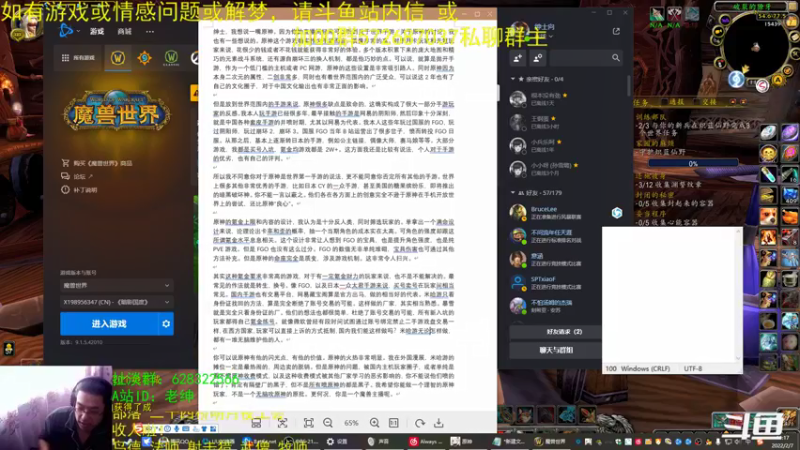The image size is (800, 450).
Task: Open the all games grid (所有游戏)
Action: (x=78, y=58)
